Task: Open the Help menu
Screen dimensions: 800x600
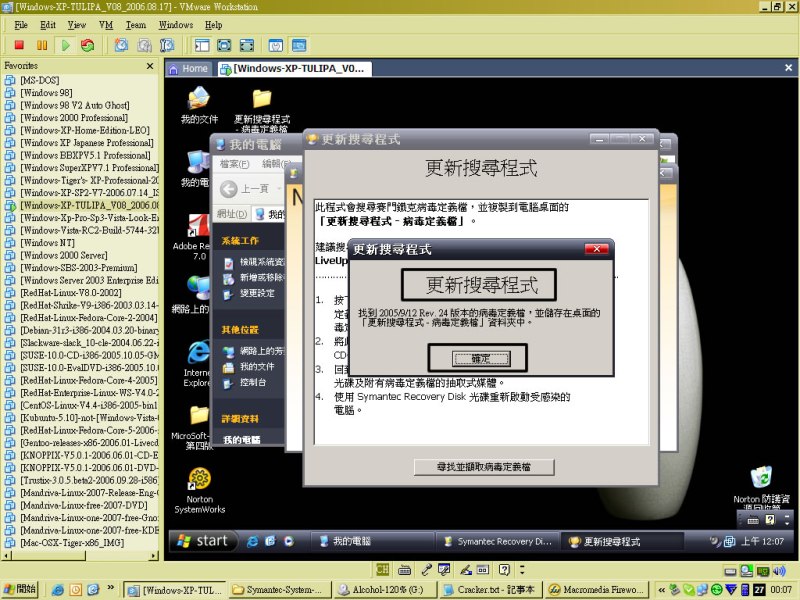Action: (213, 24)
